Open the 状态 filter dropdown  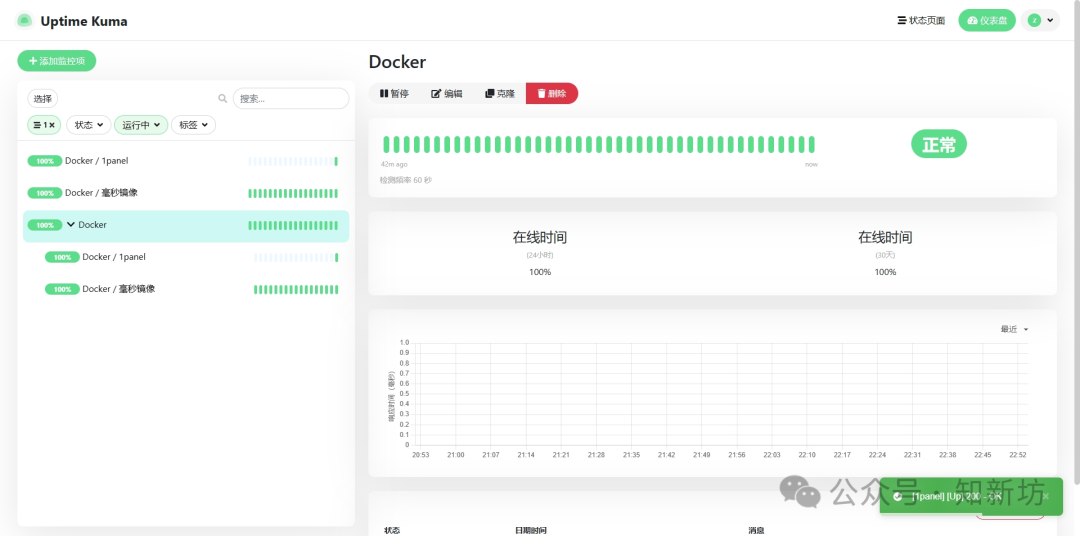(x=88, y=125)
